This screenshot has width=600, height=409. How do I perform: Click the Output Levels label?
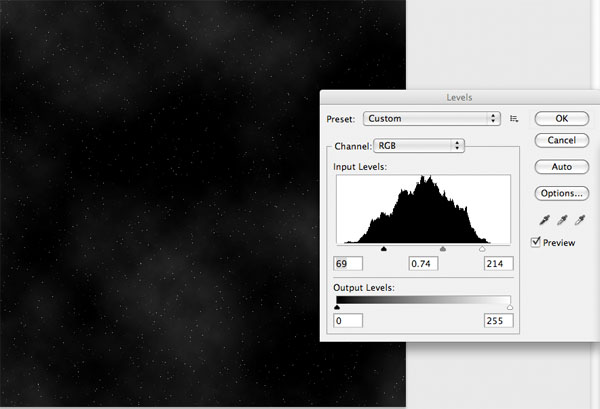tap(364, 288)
